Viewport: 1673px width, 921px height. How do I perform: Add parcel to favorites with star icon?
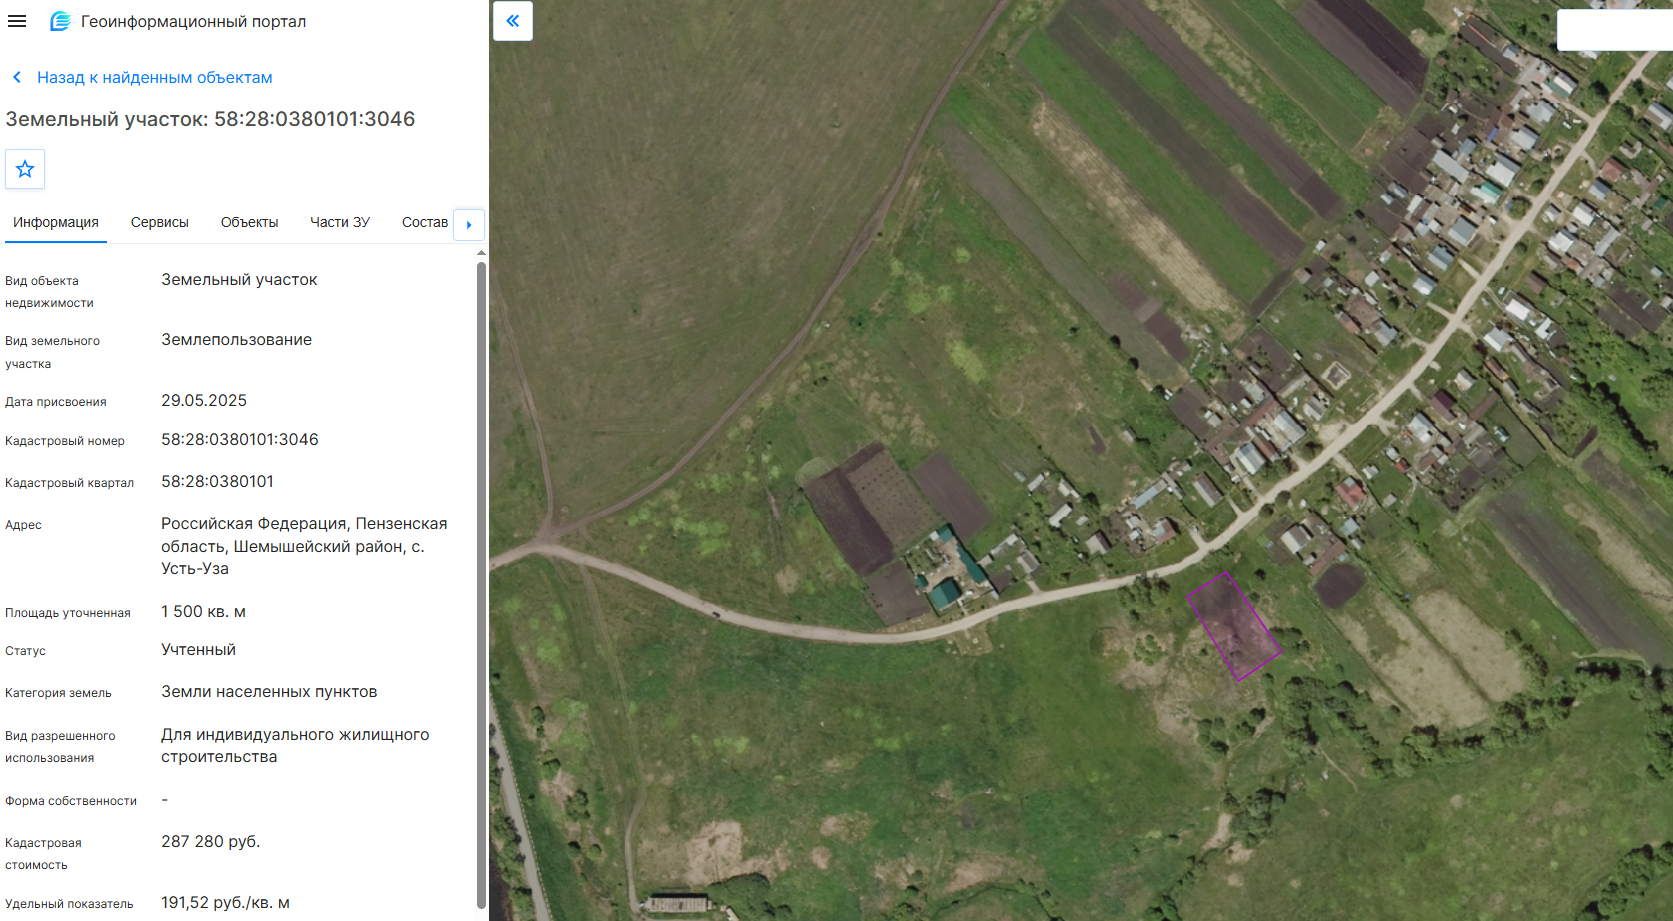[25, 169]
